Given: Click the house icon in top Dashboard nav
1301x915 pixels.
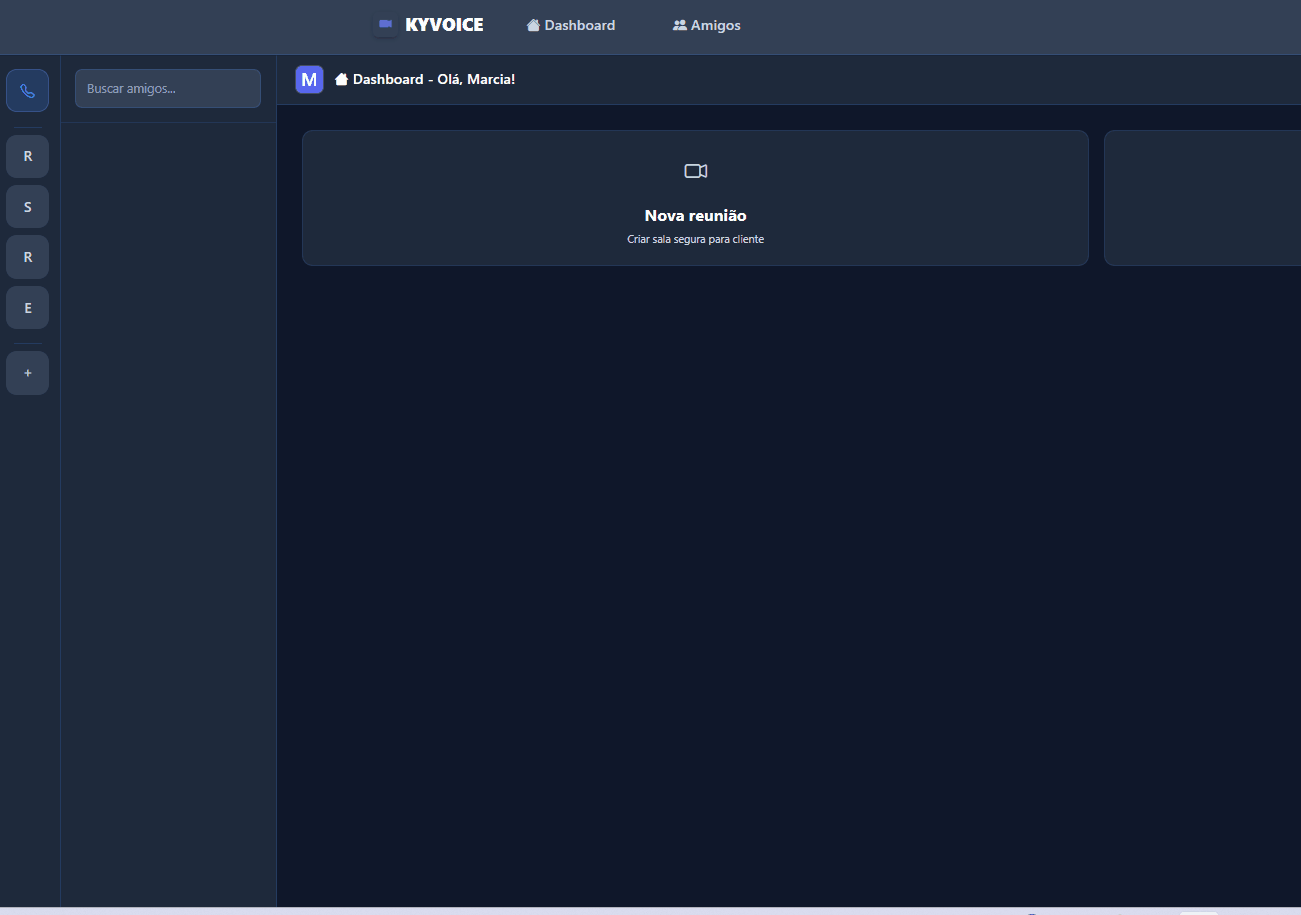Looking at the screenshot, I should point(533,26).
